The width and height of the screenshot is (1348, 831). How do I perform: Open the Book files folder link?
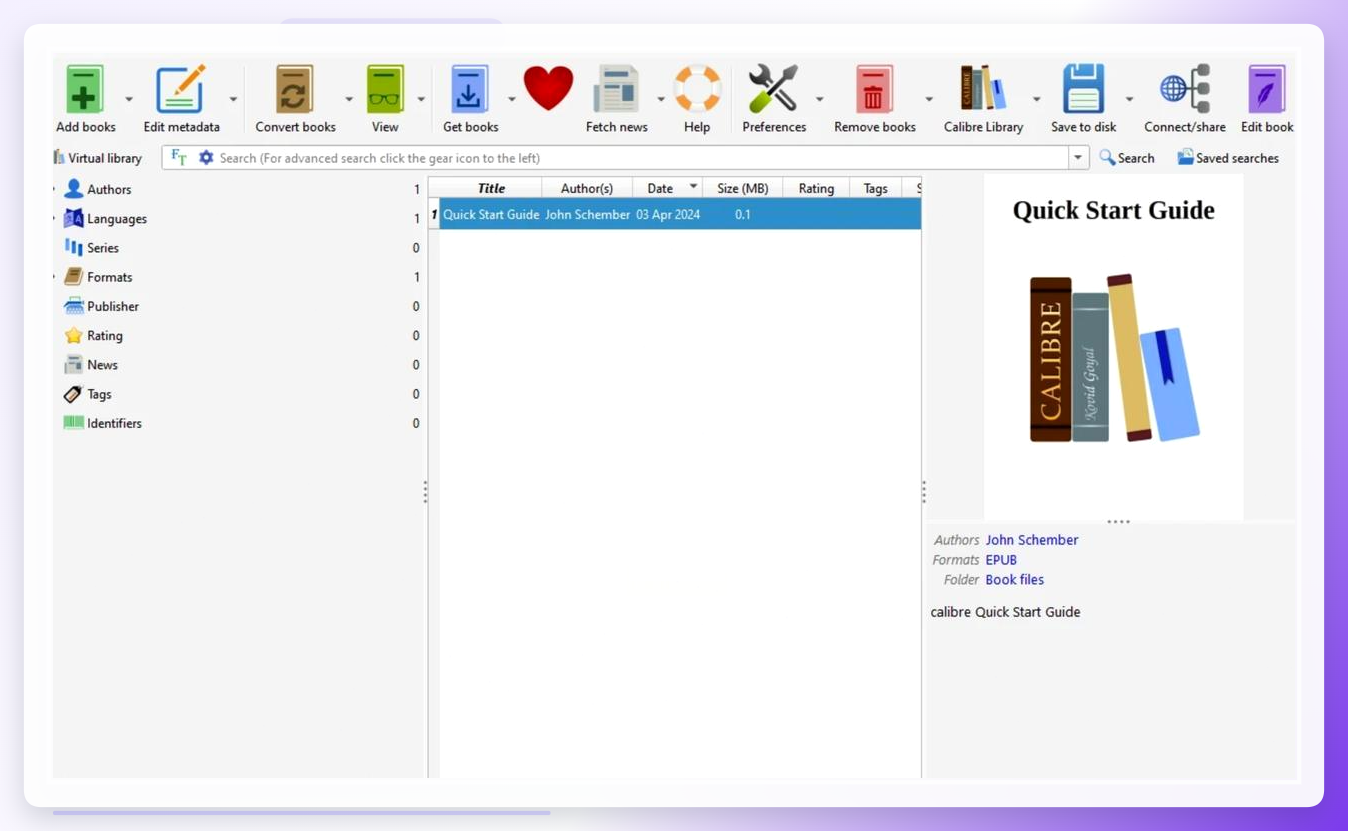click(1015, 580)
